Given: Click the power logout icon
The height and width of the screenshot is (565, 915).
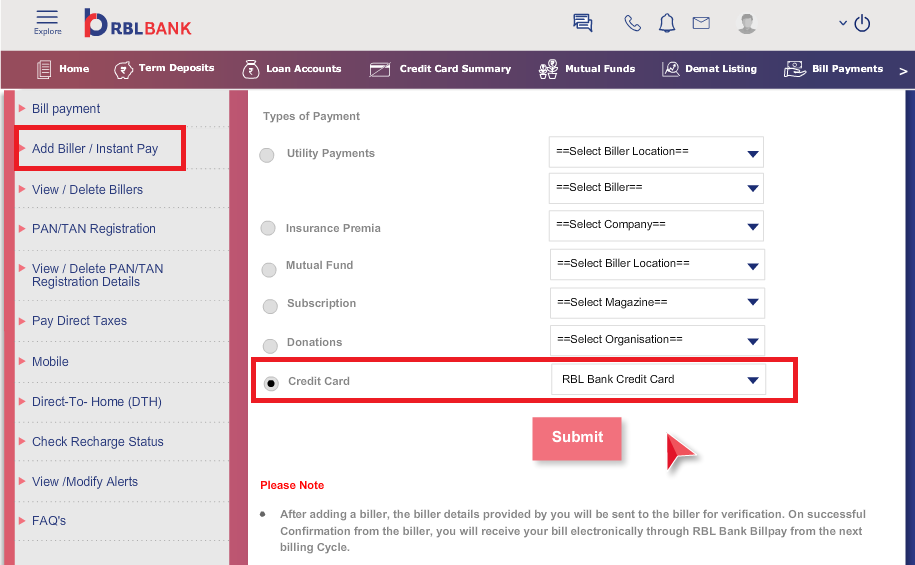Looking at the screenshot, I should [x=862, y=23].
